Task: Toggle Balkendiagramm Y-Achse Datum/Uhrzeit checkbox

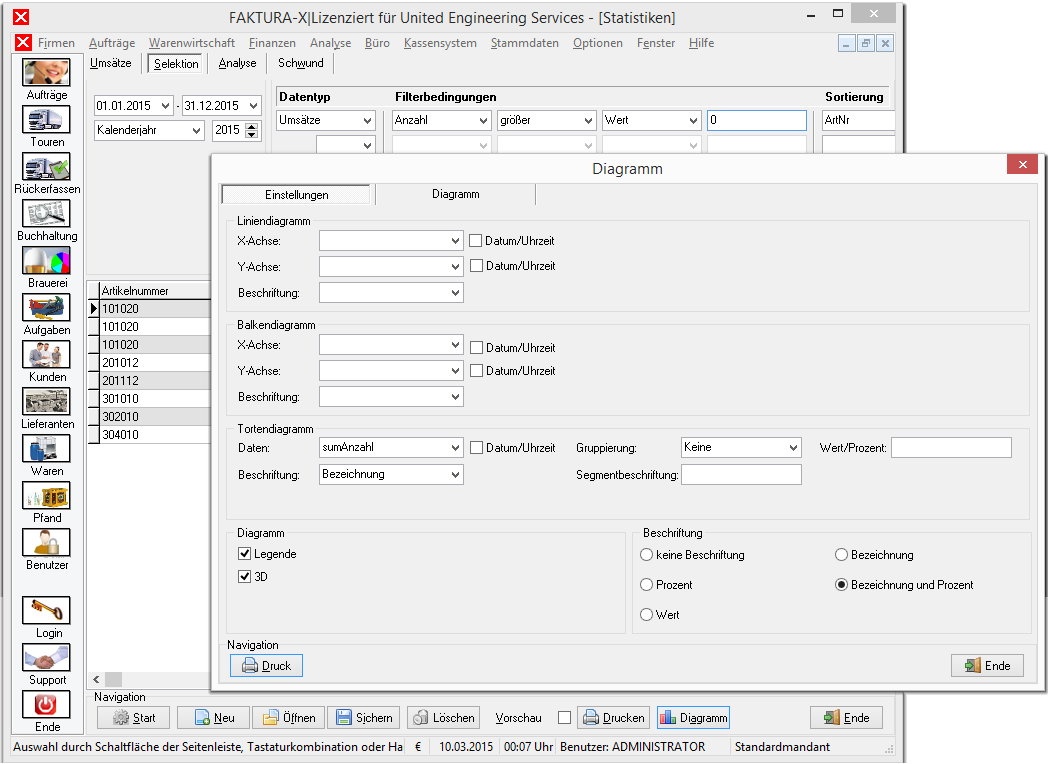Action: [x=477, y=370]
